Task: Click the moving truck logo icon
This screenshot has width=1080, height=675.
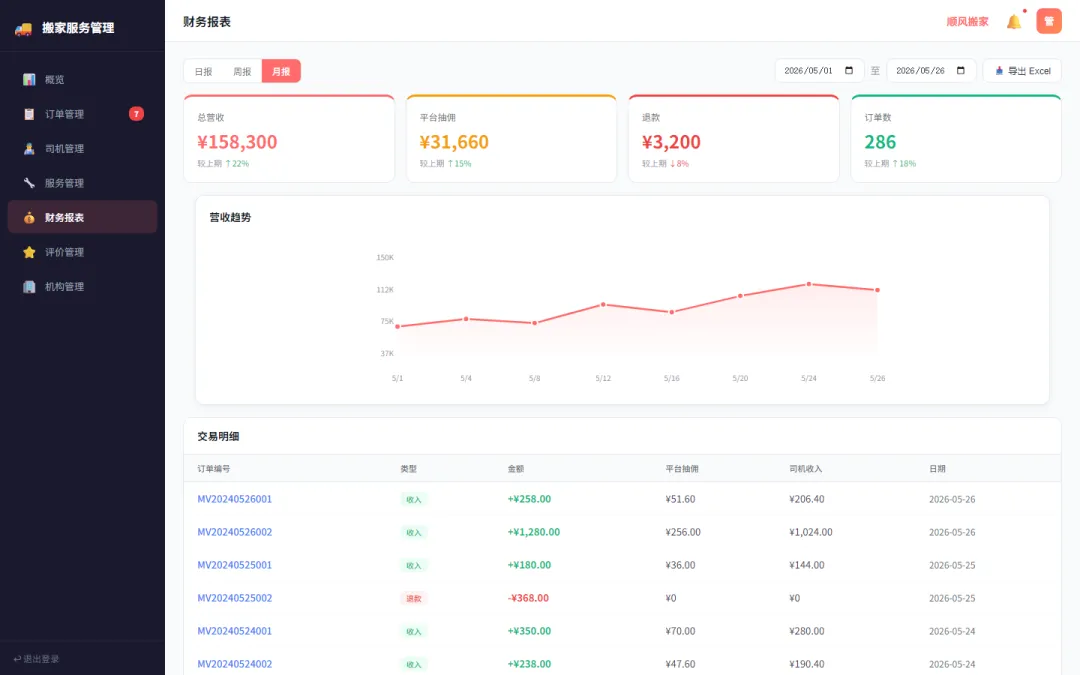Action: pyautogui.click(x=23, y=28)
